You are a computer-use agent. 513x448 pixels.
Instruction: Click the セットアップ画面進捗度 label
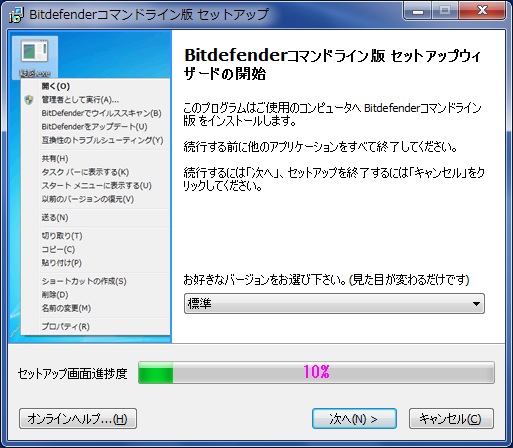72,374
